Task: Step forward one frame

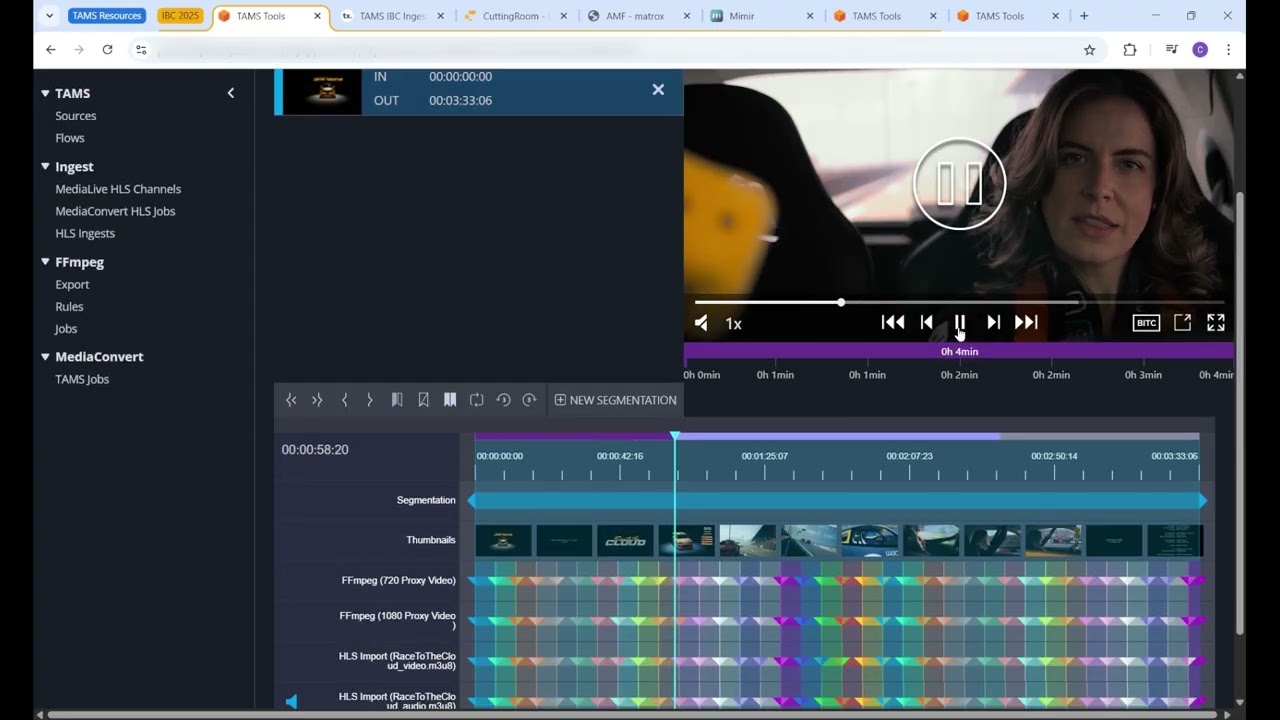Action: click(x=993, y=322)
